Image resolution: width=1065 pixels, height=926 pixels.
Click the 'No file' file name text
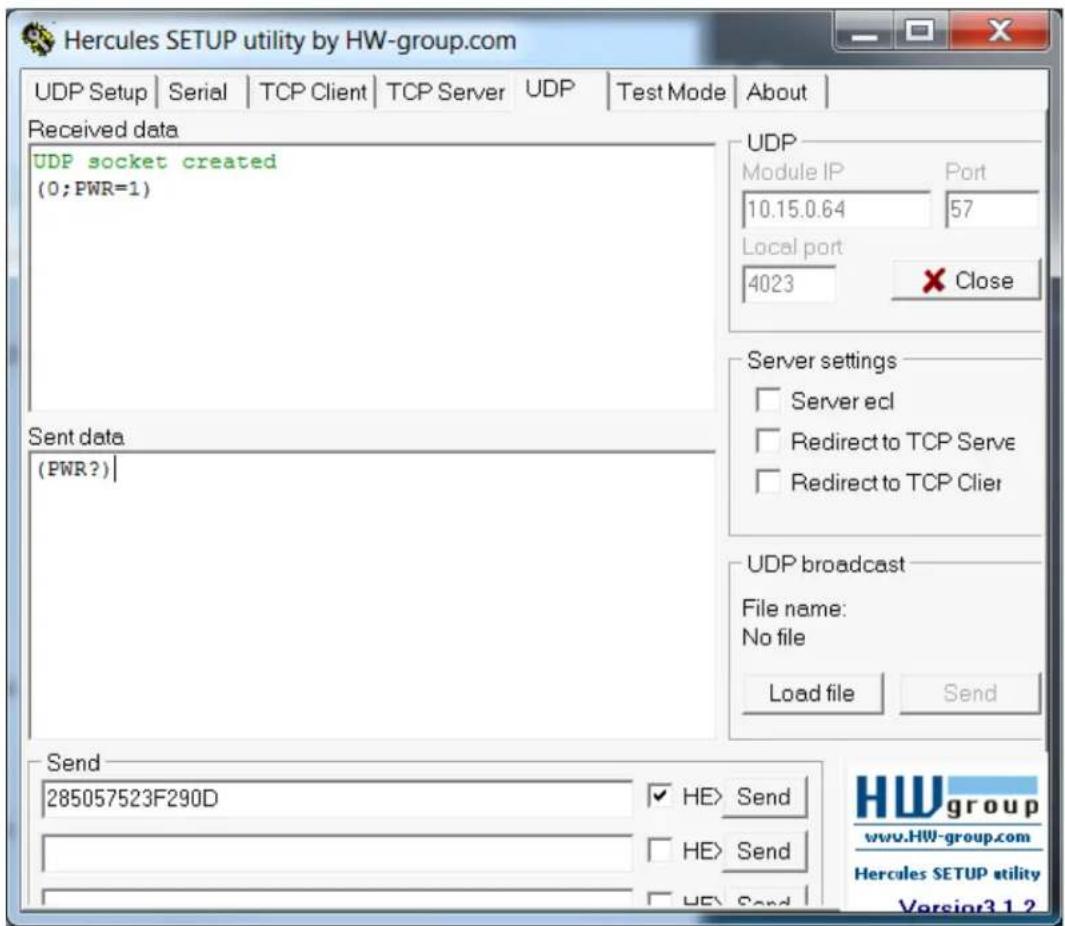[x=774, y=637]
